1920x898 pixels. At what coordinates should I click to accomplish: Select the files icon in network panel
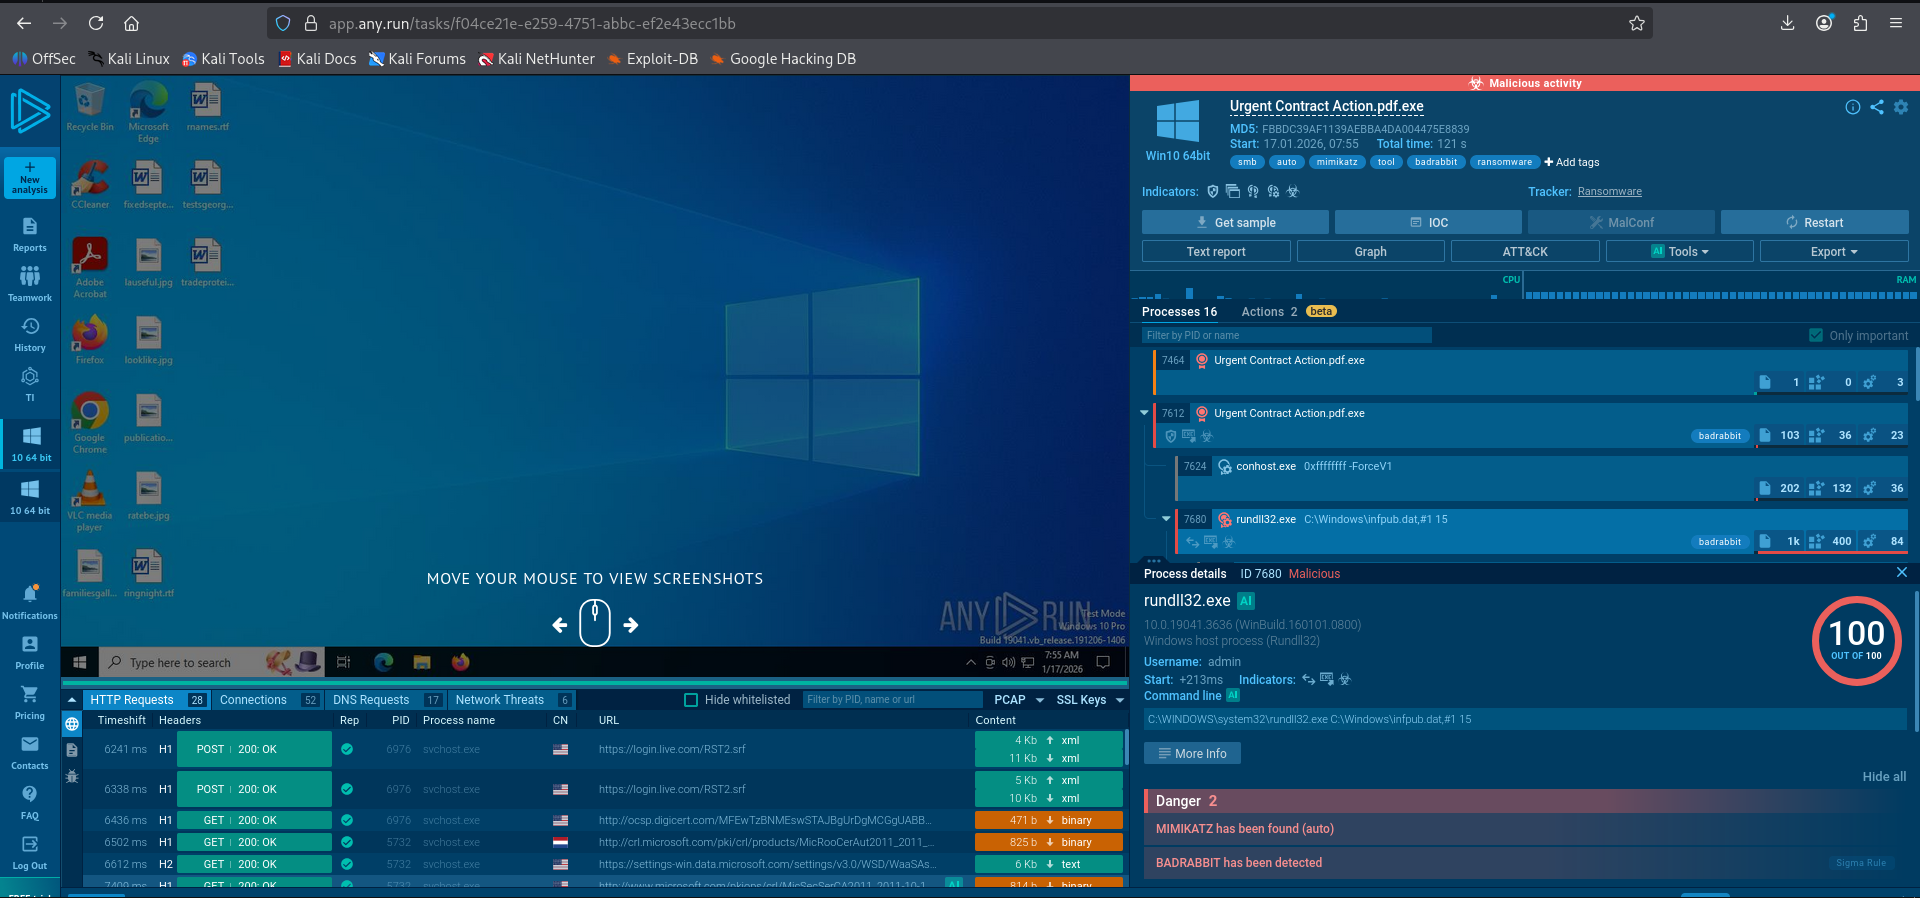(x=72, y=750)
